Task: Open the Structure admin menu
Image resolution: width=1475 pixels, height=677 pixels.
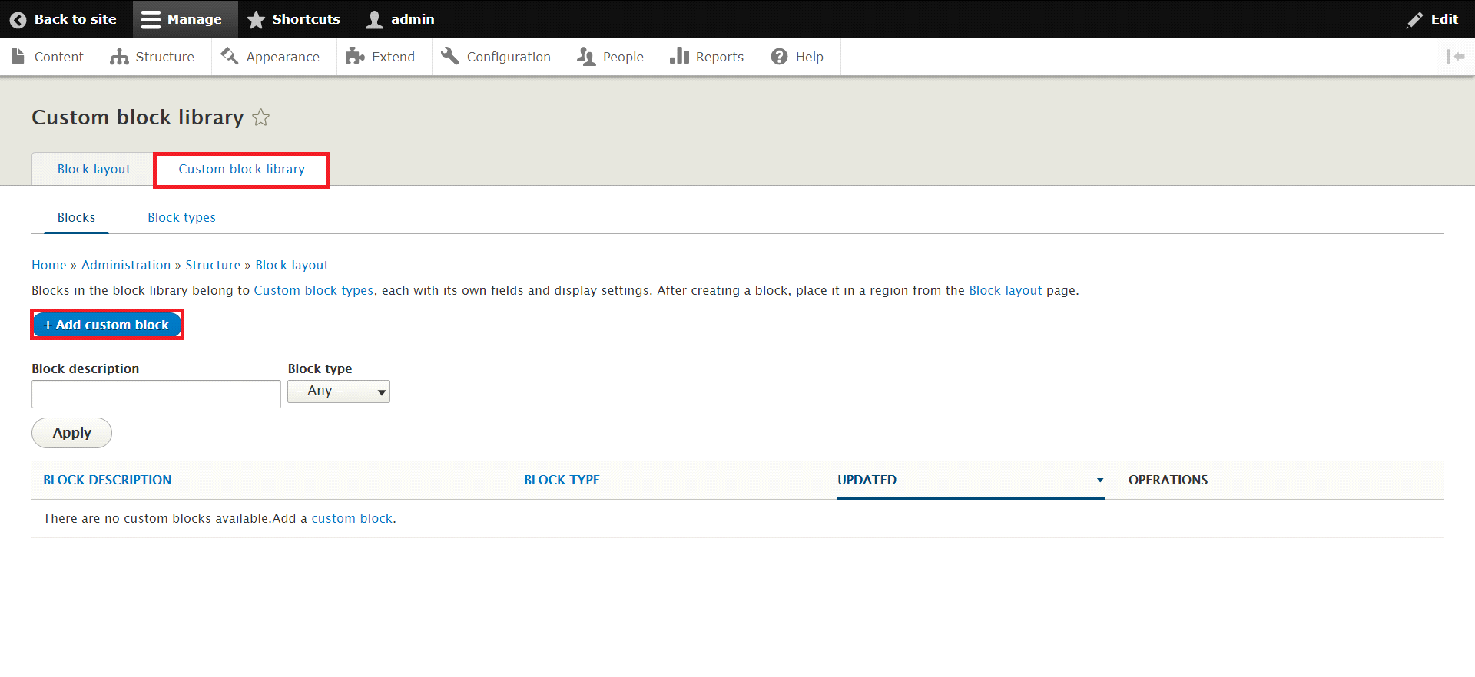Action: 153,57
